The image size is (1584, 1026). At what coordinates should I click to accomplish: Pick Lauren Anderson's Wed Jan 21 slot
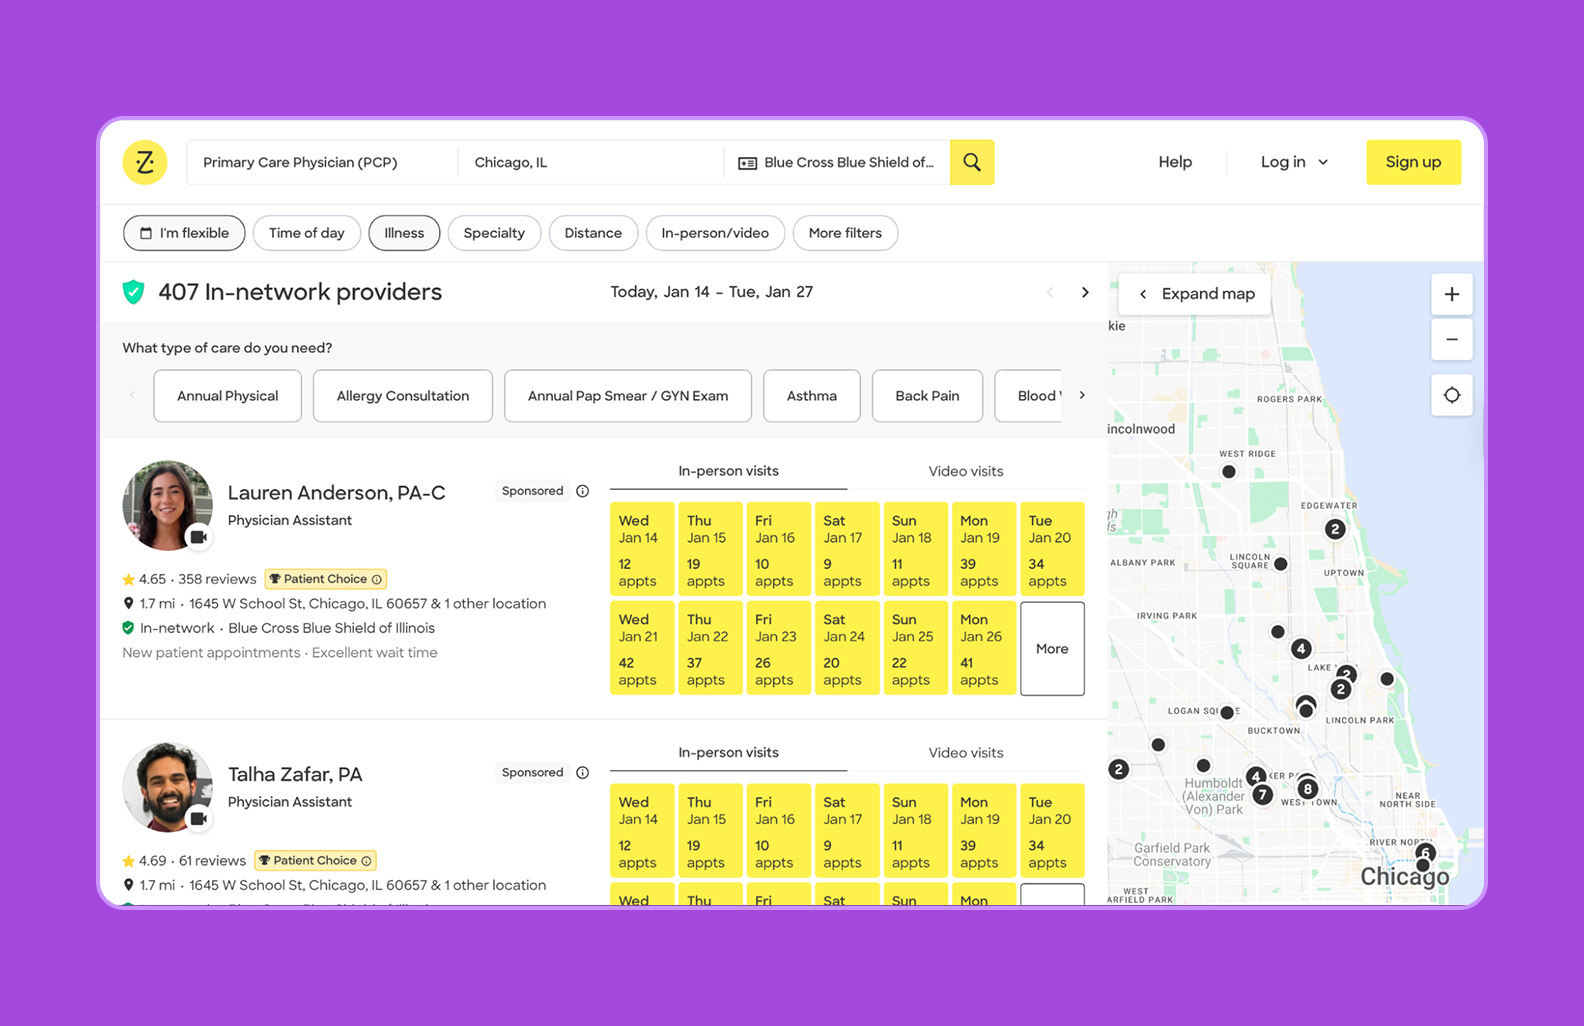click(x=642, y=649)
